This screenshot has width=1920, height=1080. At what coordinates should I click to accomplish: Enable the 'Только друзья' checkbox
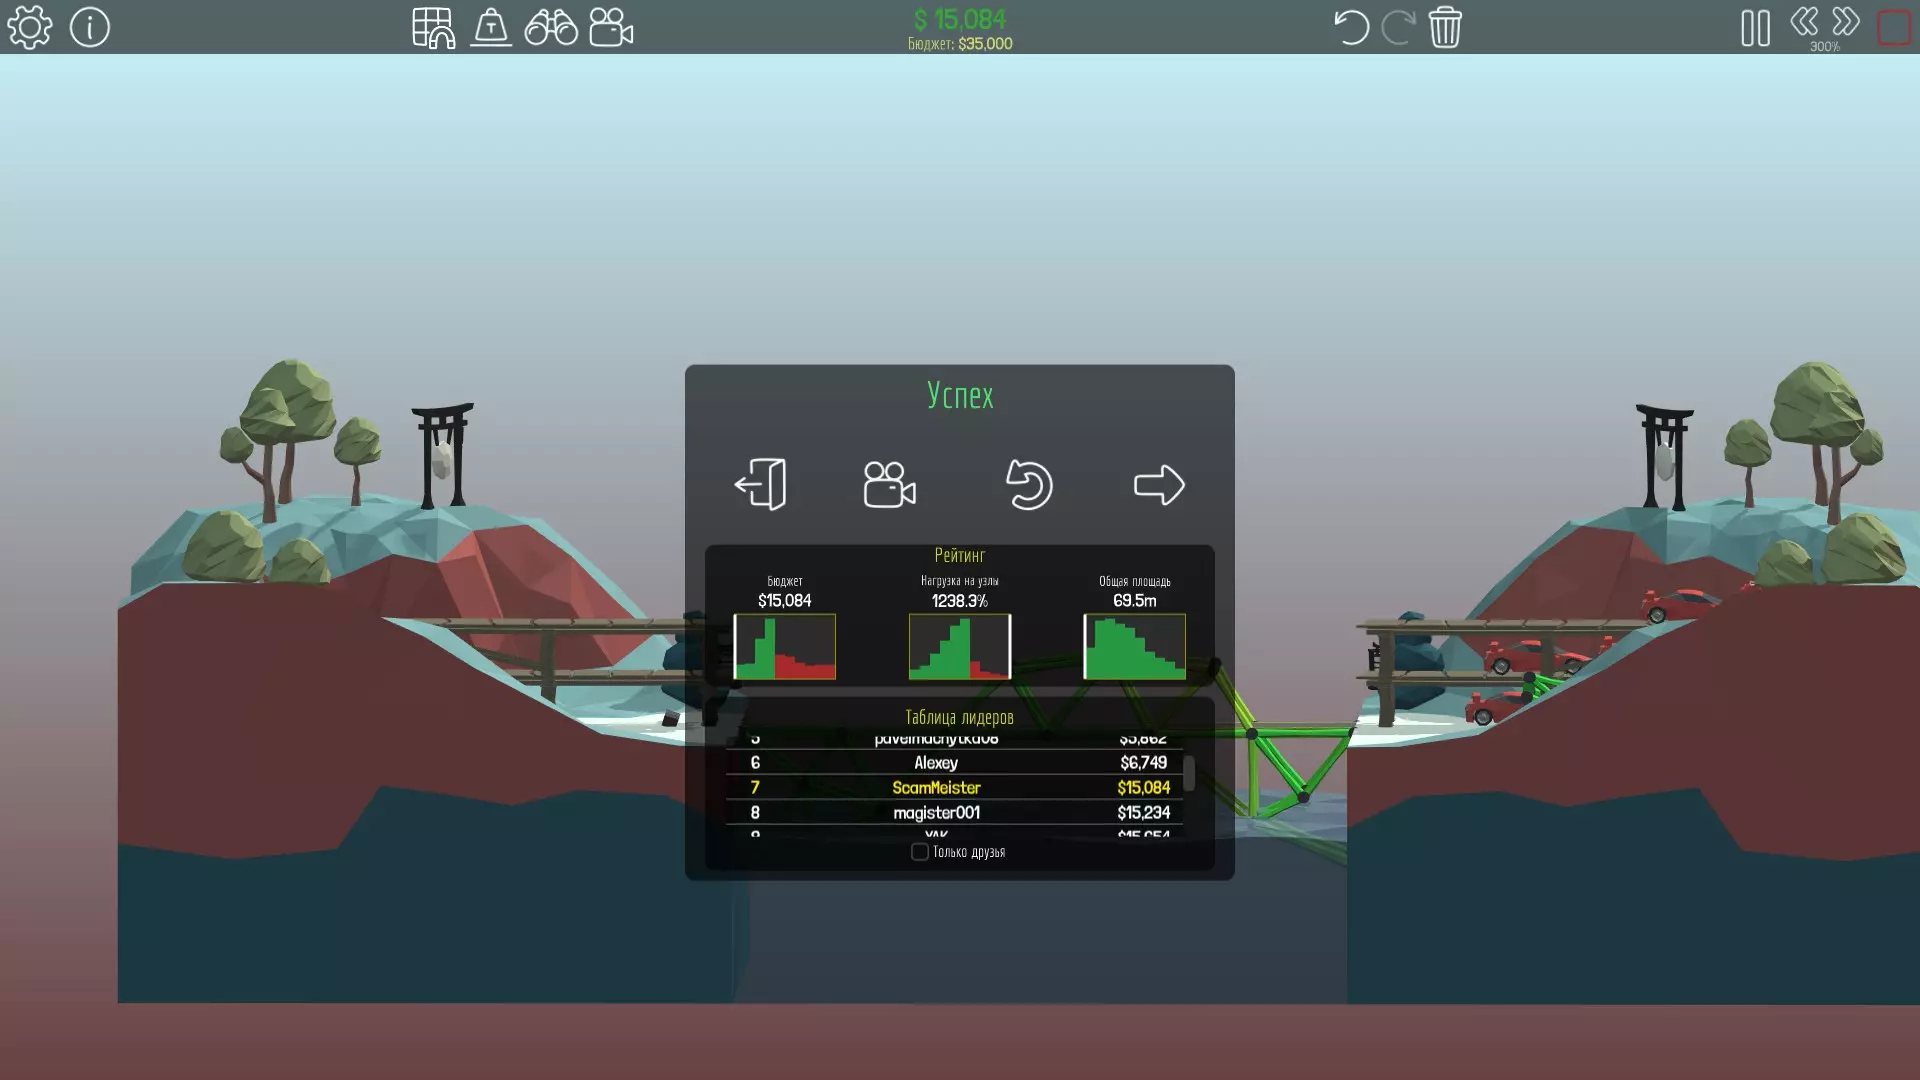(x=920, y=852)
